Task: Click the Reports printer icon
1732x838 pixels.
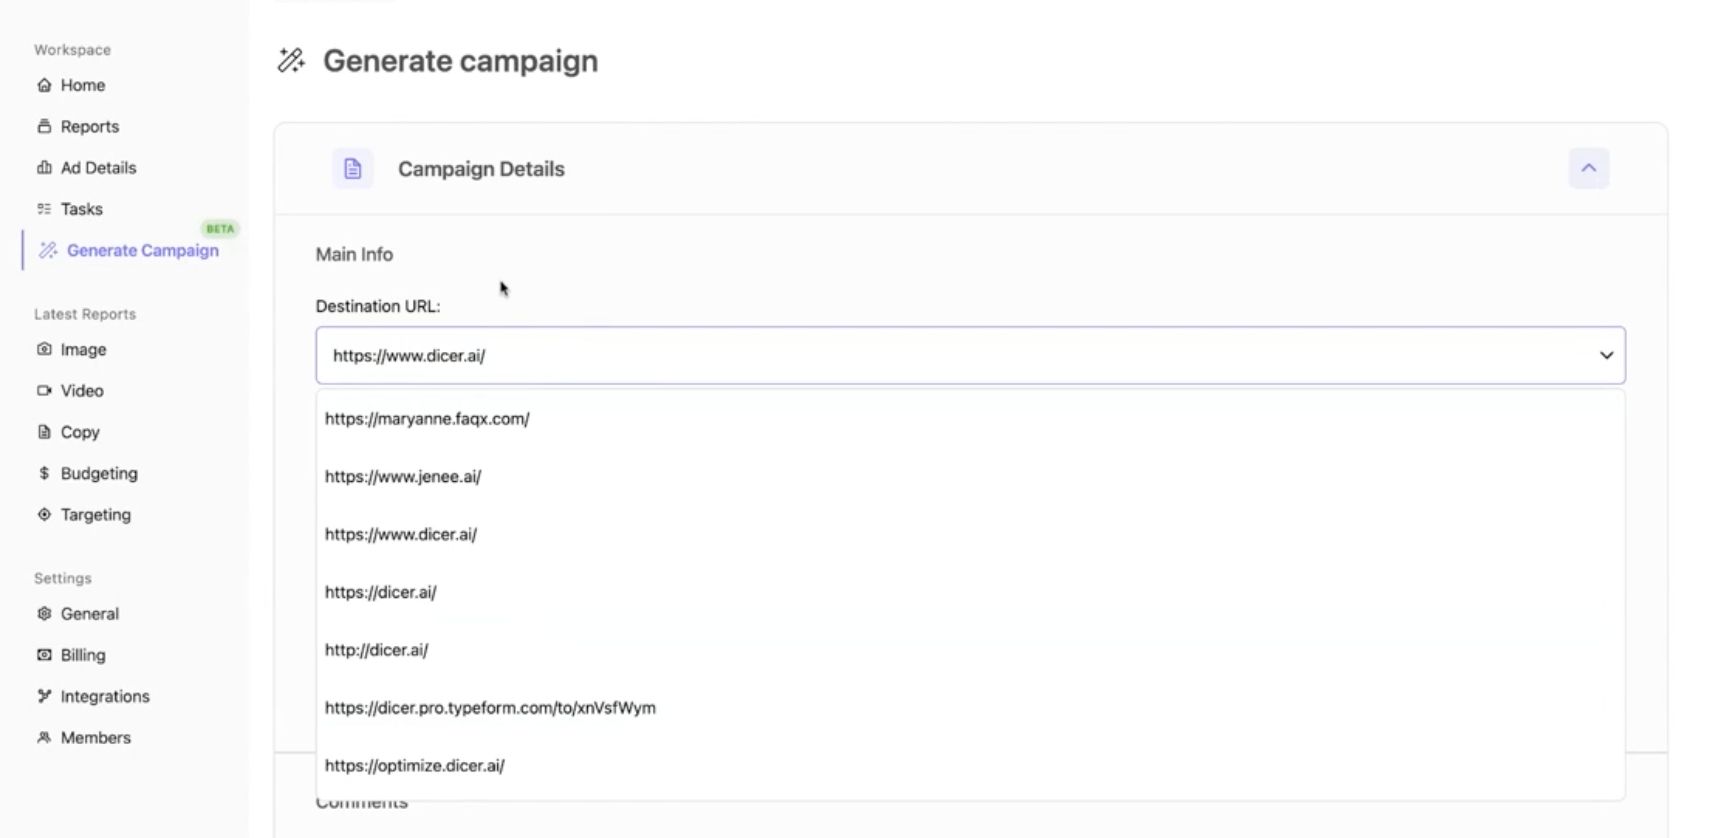Action: (44, 126)
